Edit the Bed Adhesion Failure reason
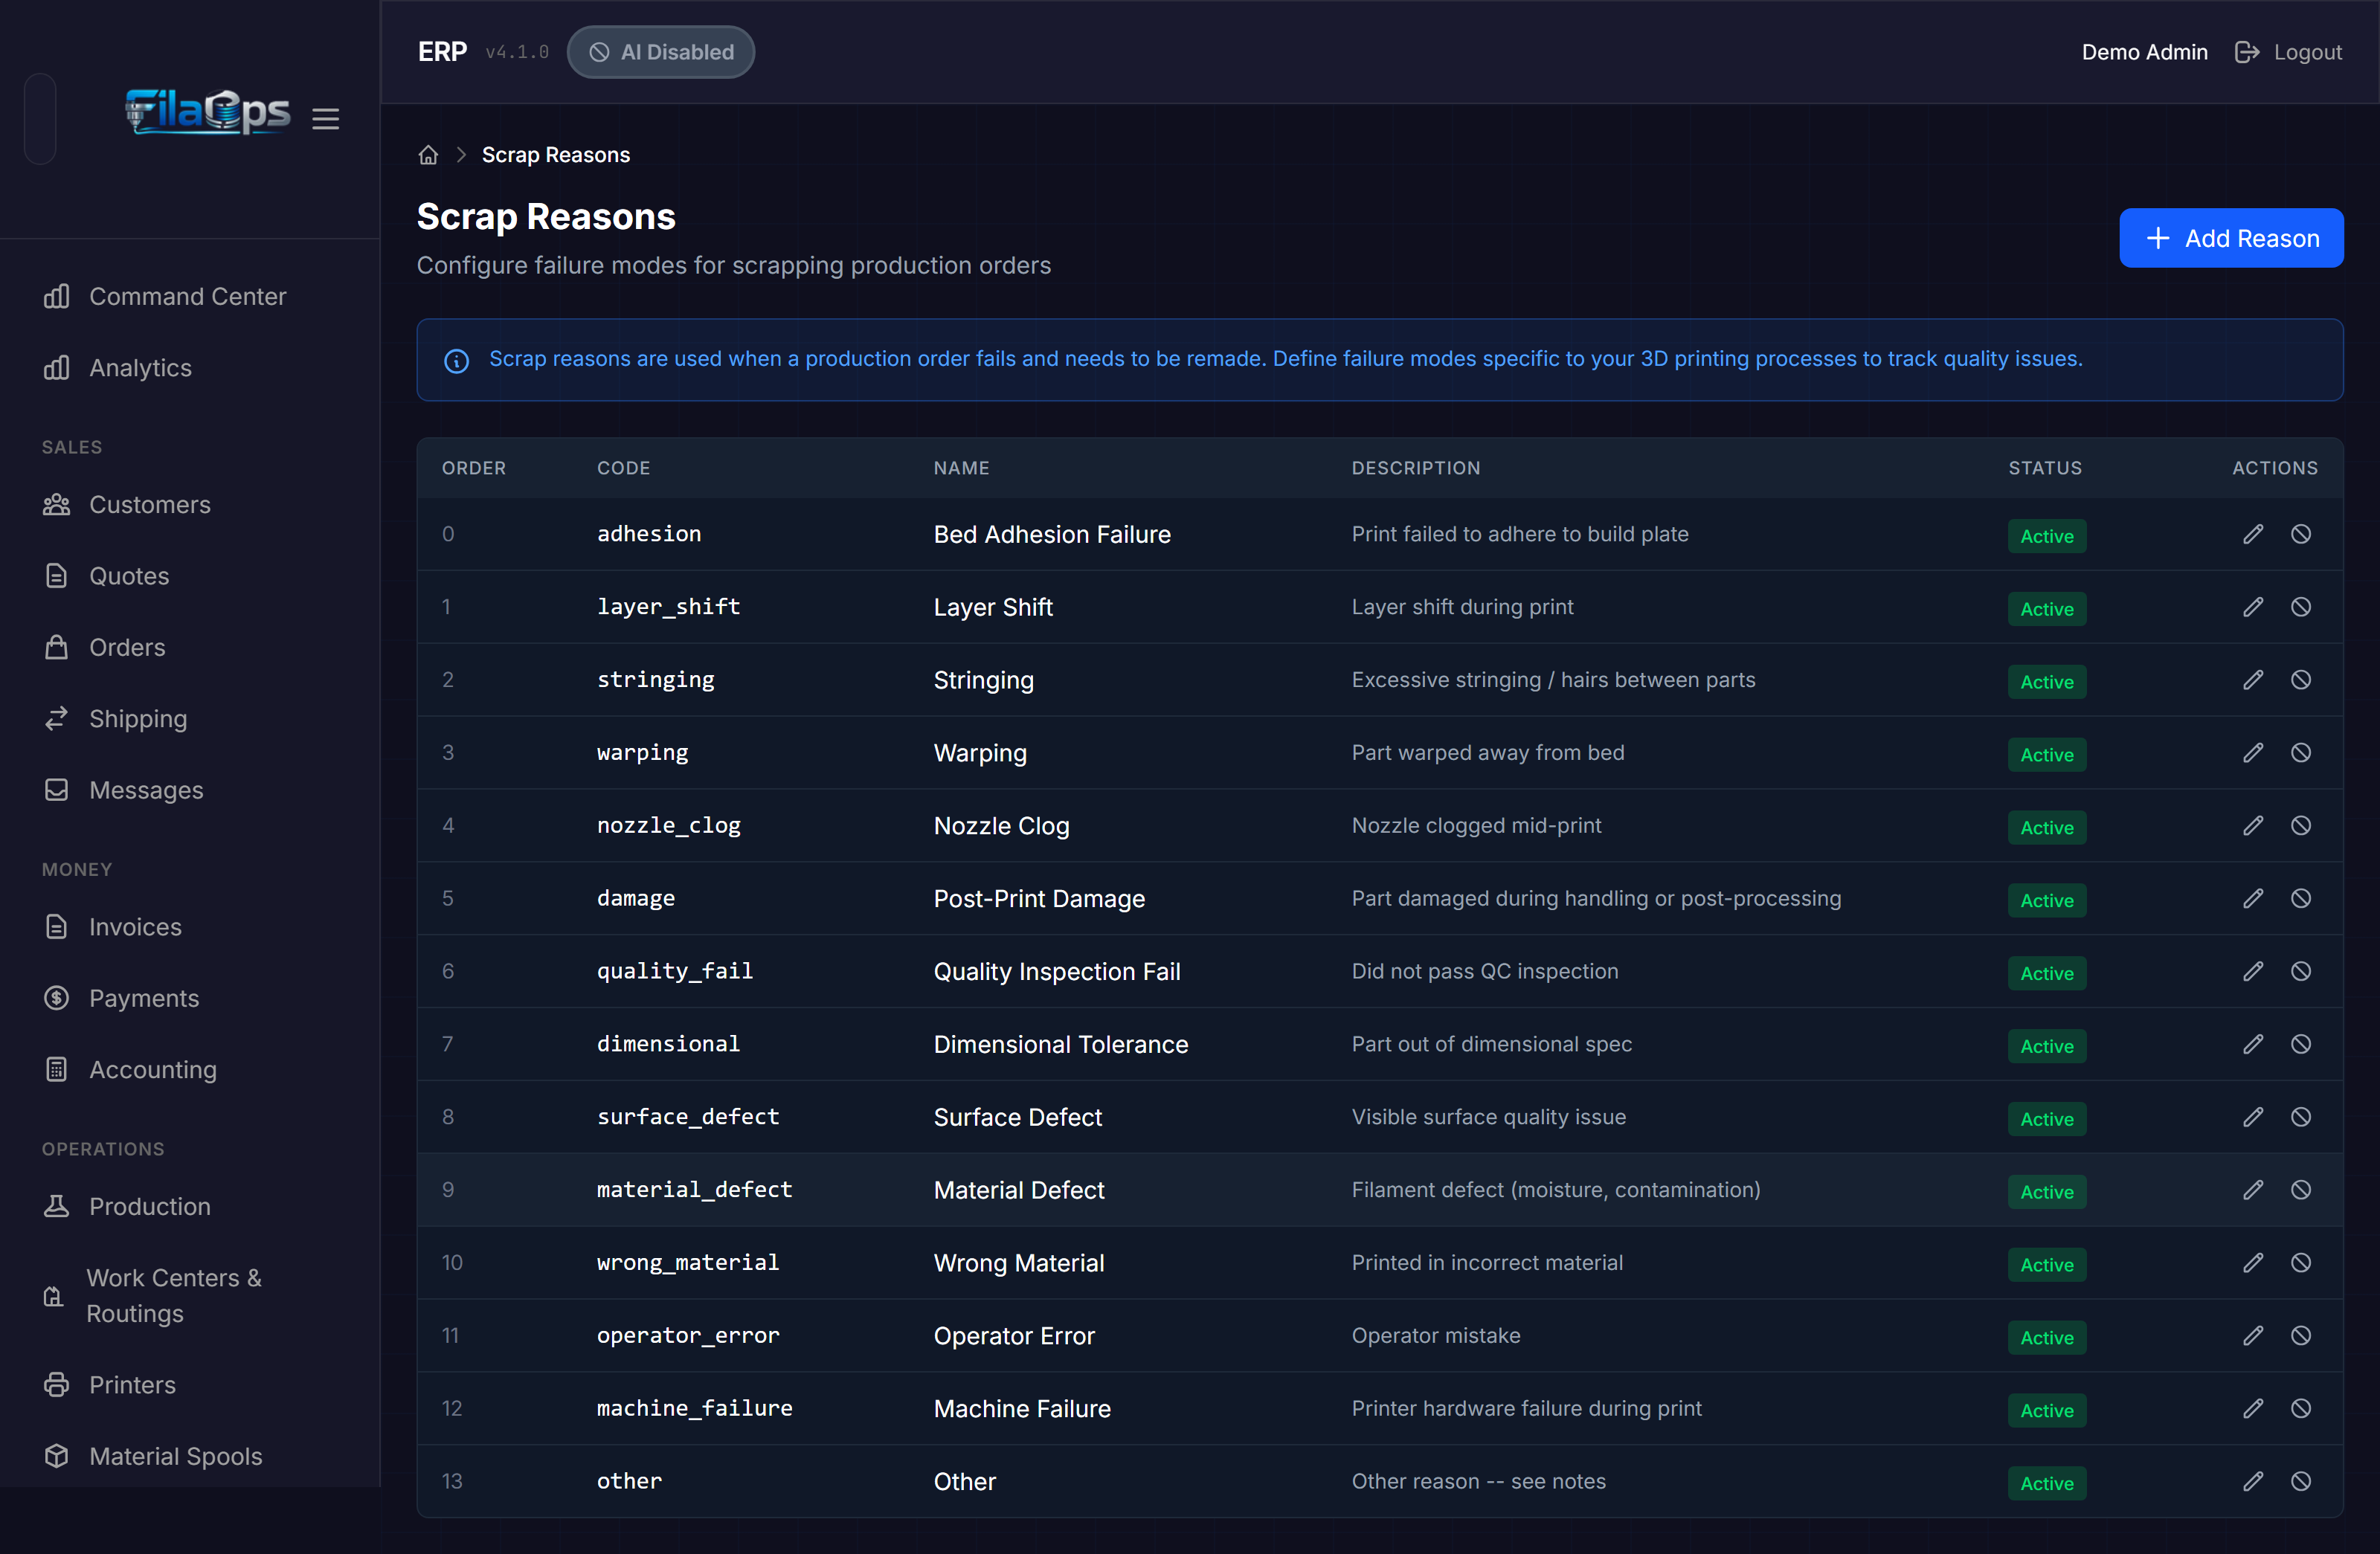The height and width of the screenshot is (1554, 2380). pyautogui.click(x=2253, y=534)
